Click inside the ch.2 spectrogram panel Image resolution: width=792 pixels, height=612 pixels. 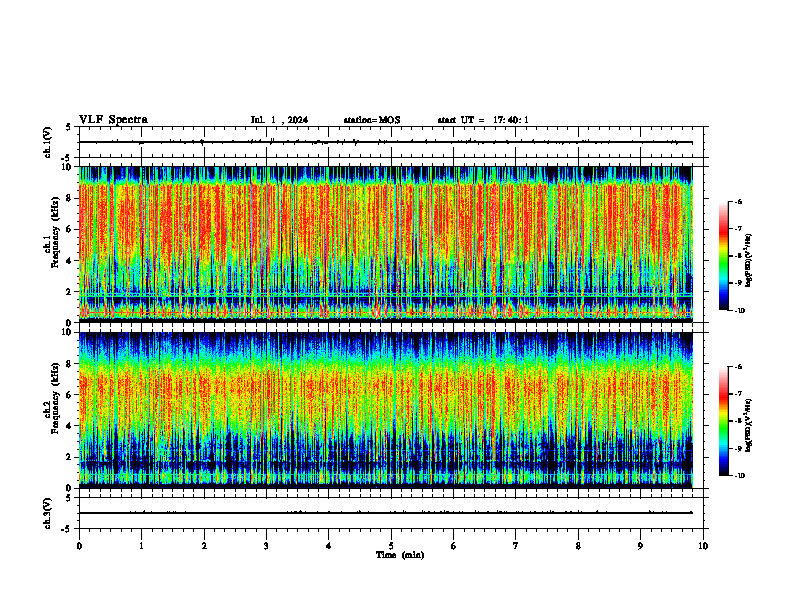pyautogui.click(x=386, y=410)
